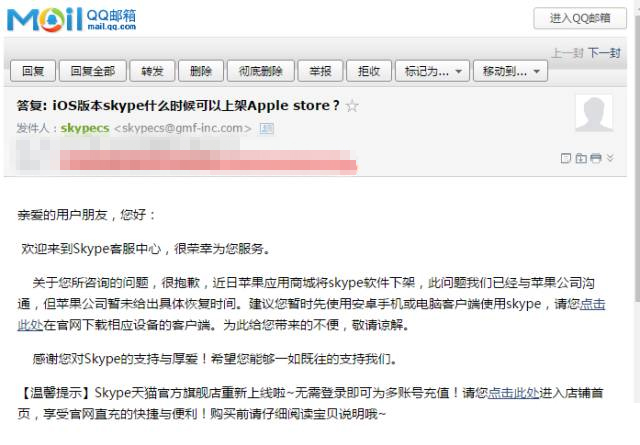The height and width of the screenshot is (445, 640).
Task: Click the email subject line text
Action: (178, 106)
